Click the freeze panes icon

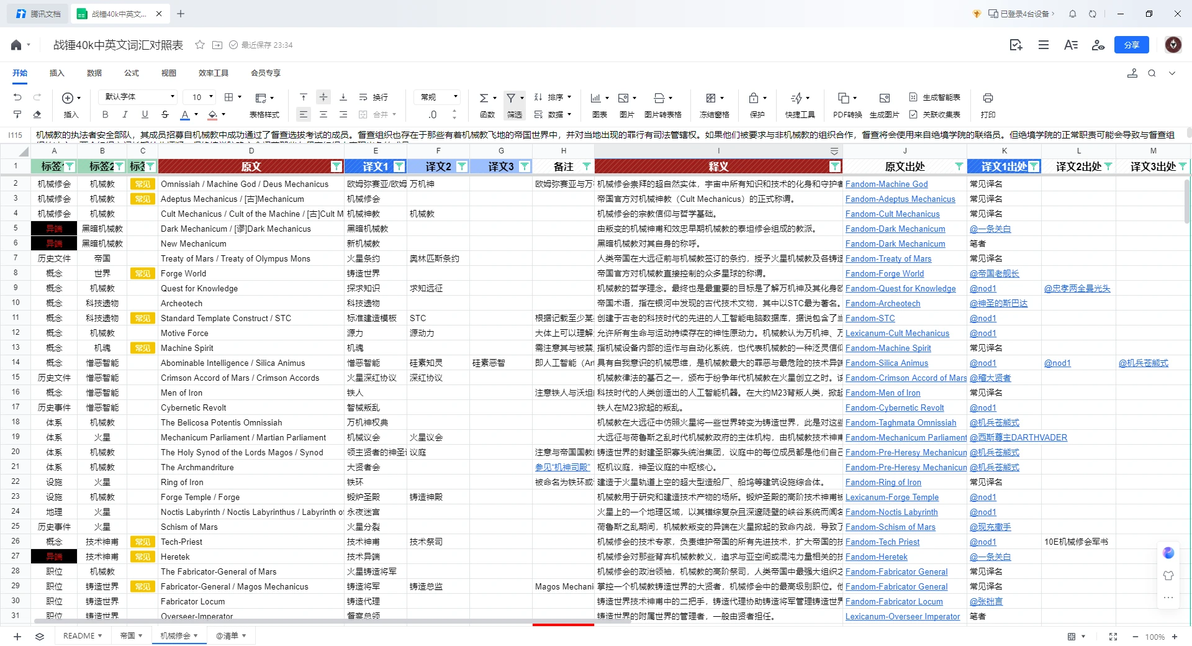tap(710, 98)
